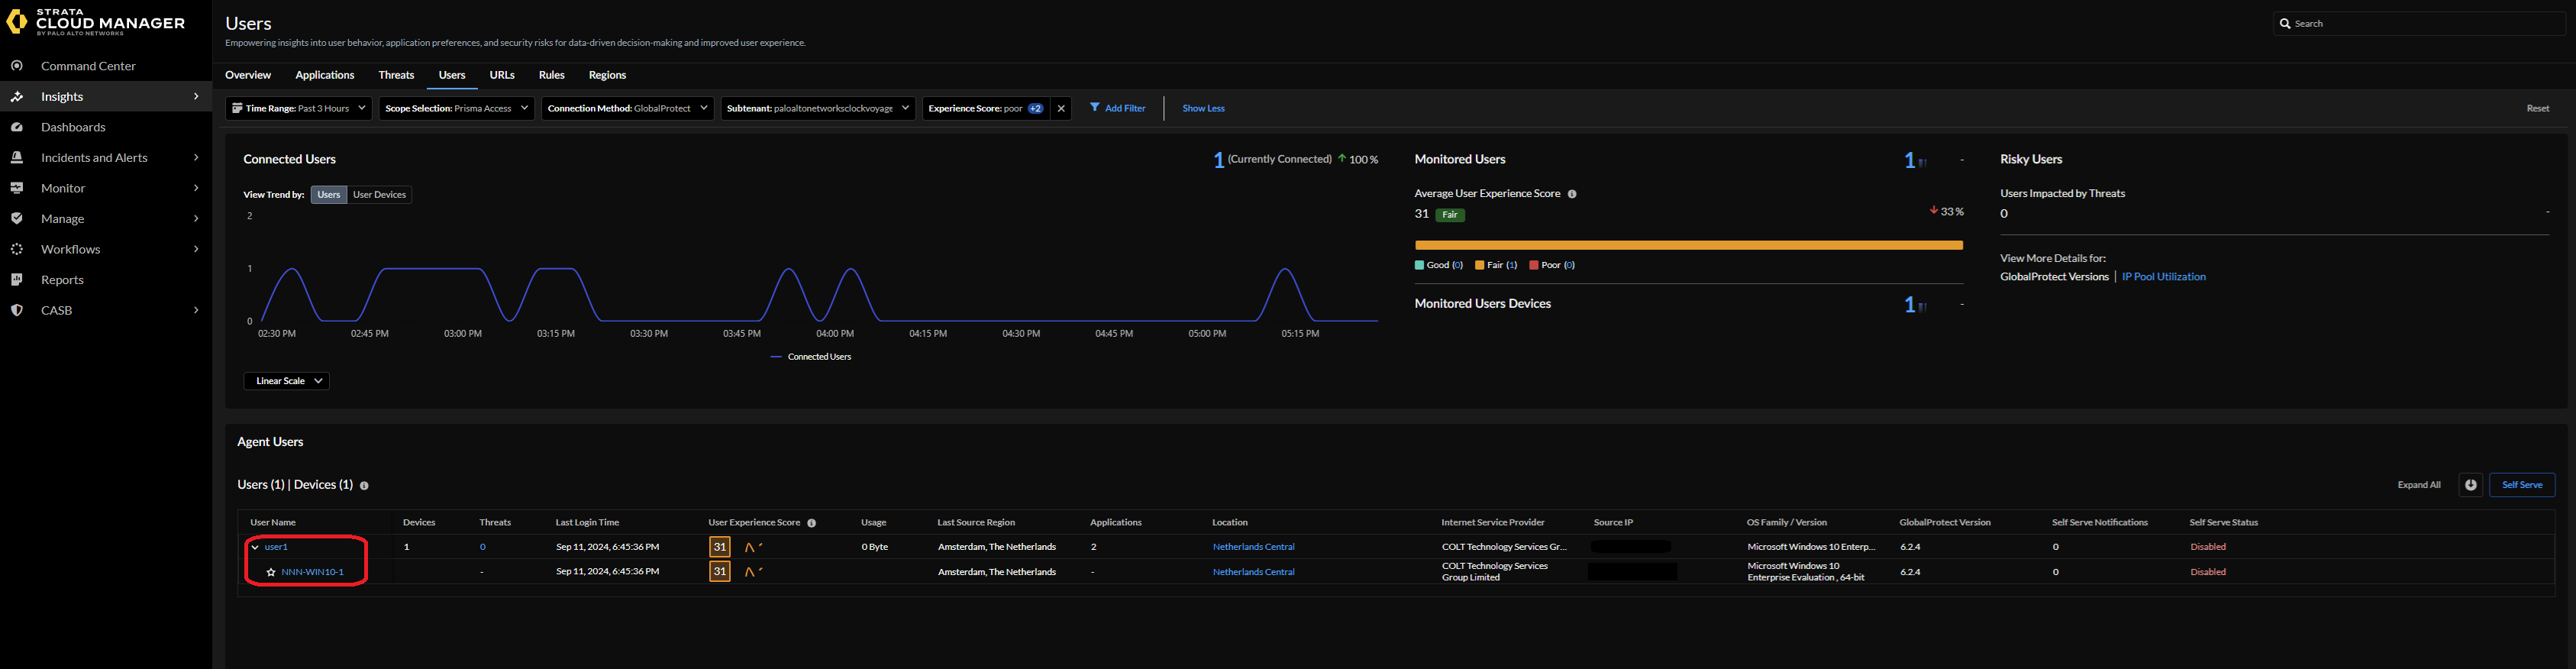This screenshot has height=669, width=2576.
Task: Open the Linear Scale dropdown
Action: (x=287, y=381)
